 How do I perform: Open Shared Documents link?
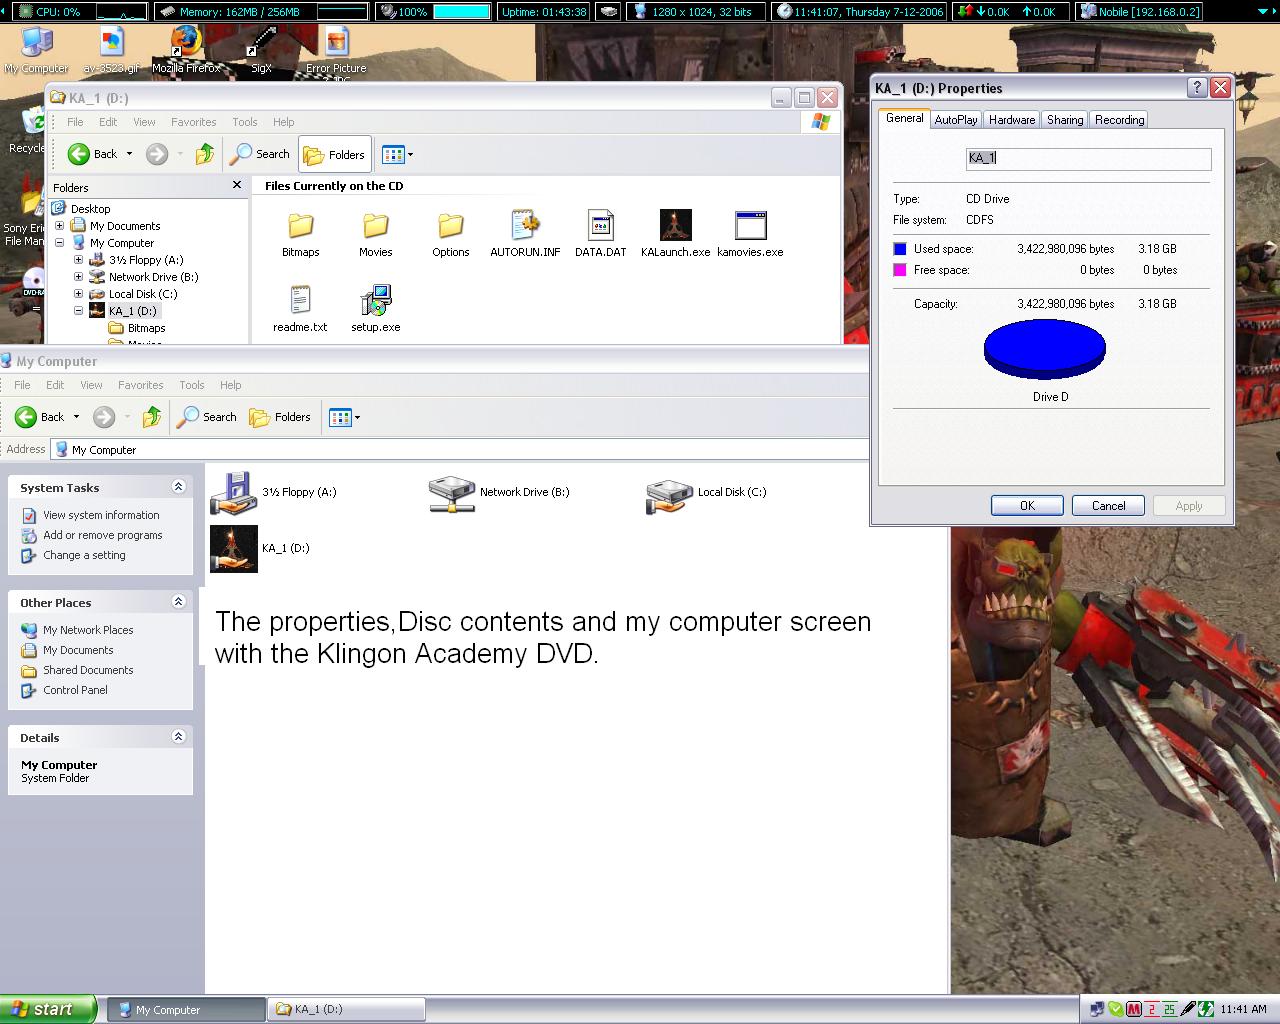(88, 670)
